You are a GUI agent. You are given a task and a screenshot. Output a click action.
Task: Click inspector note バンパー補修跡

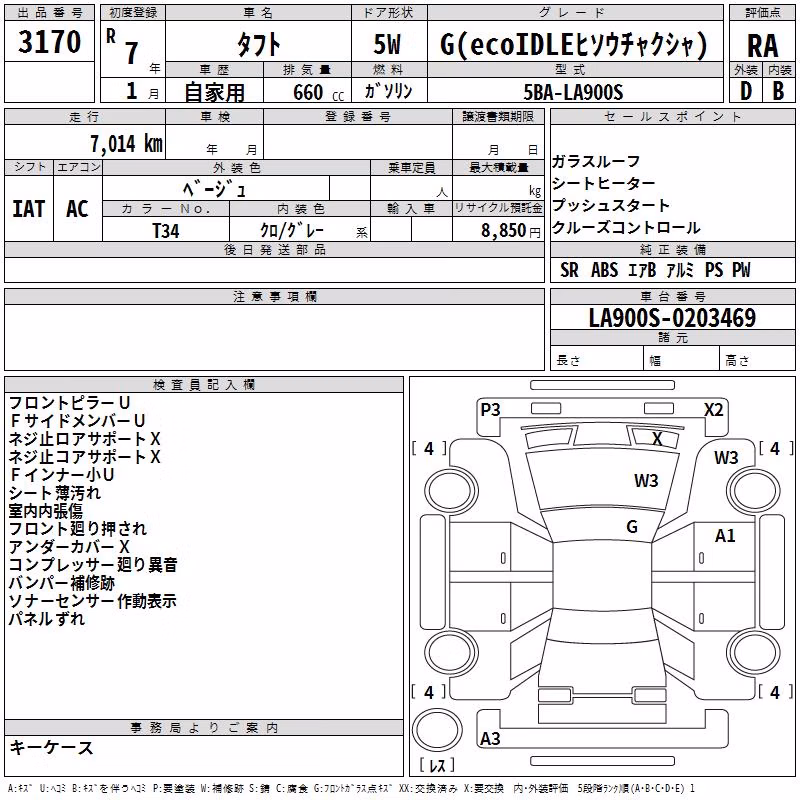click(x=62, y=583)
